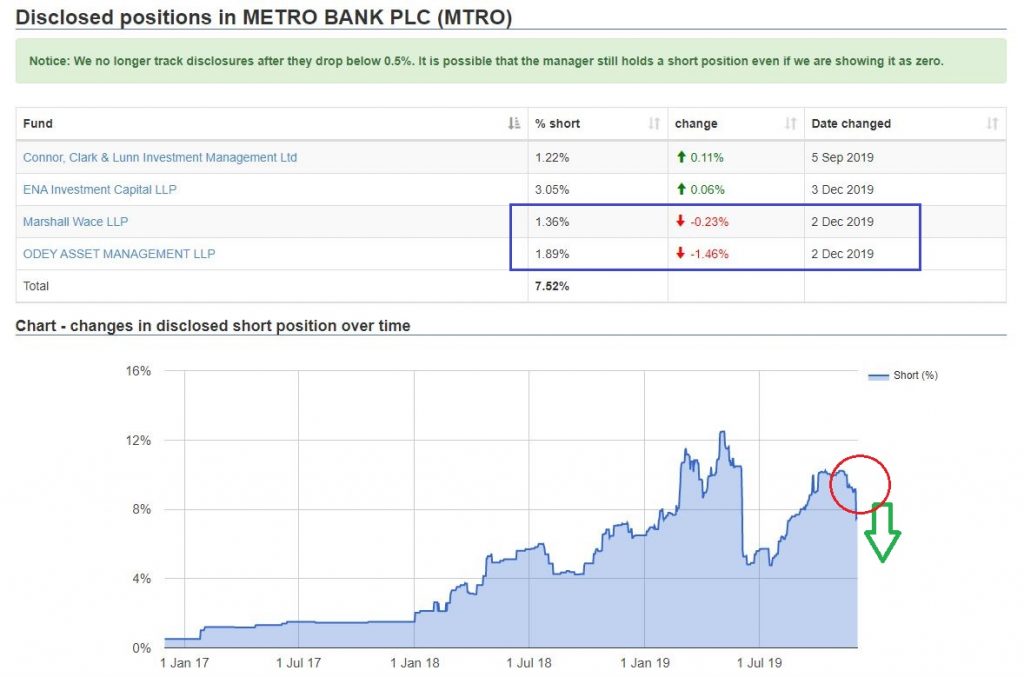Click the 16% y-axis label
The width and height of the screenshot is (1024, 677).
coord(138,371)
